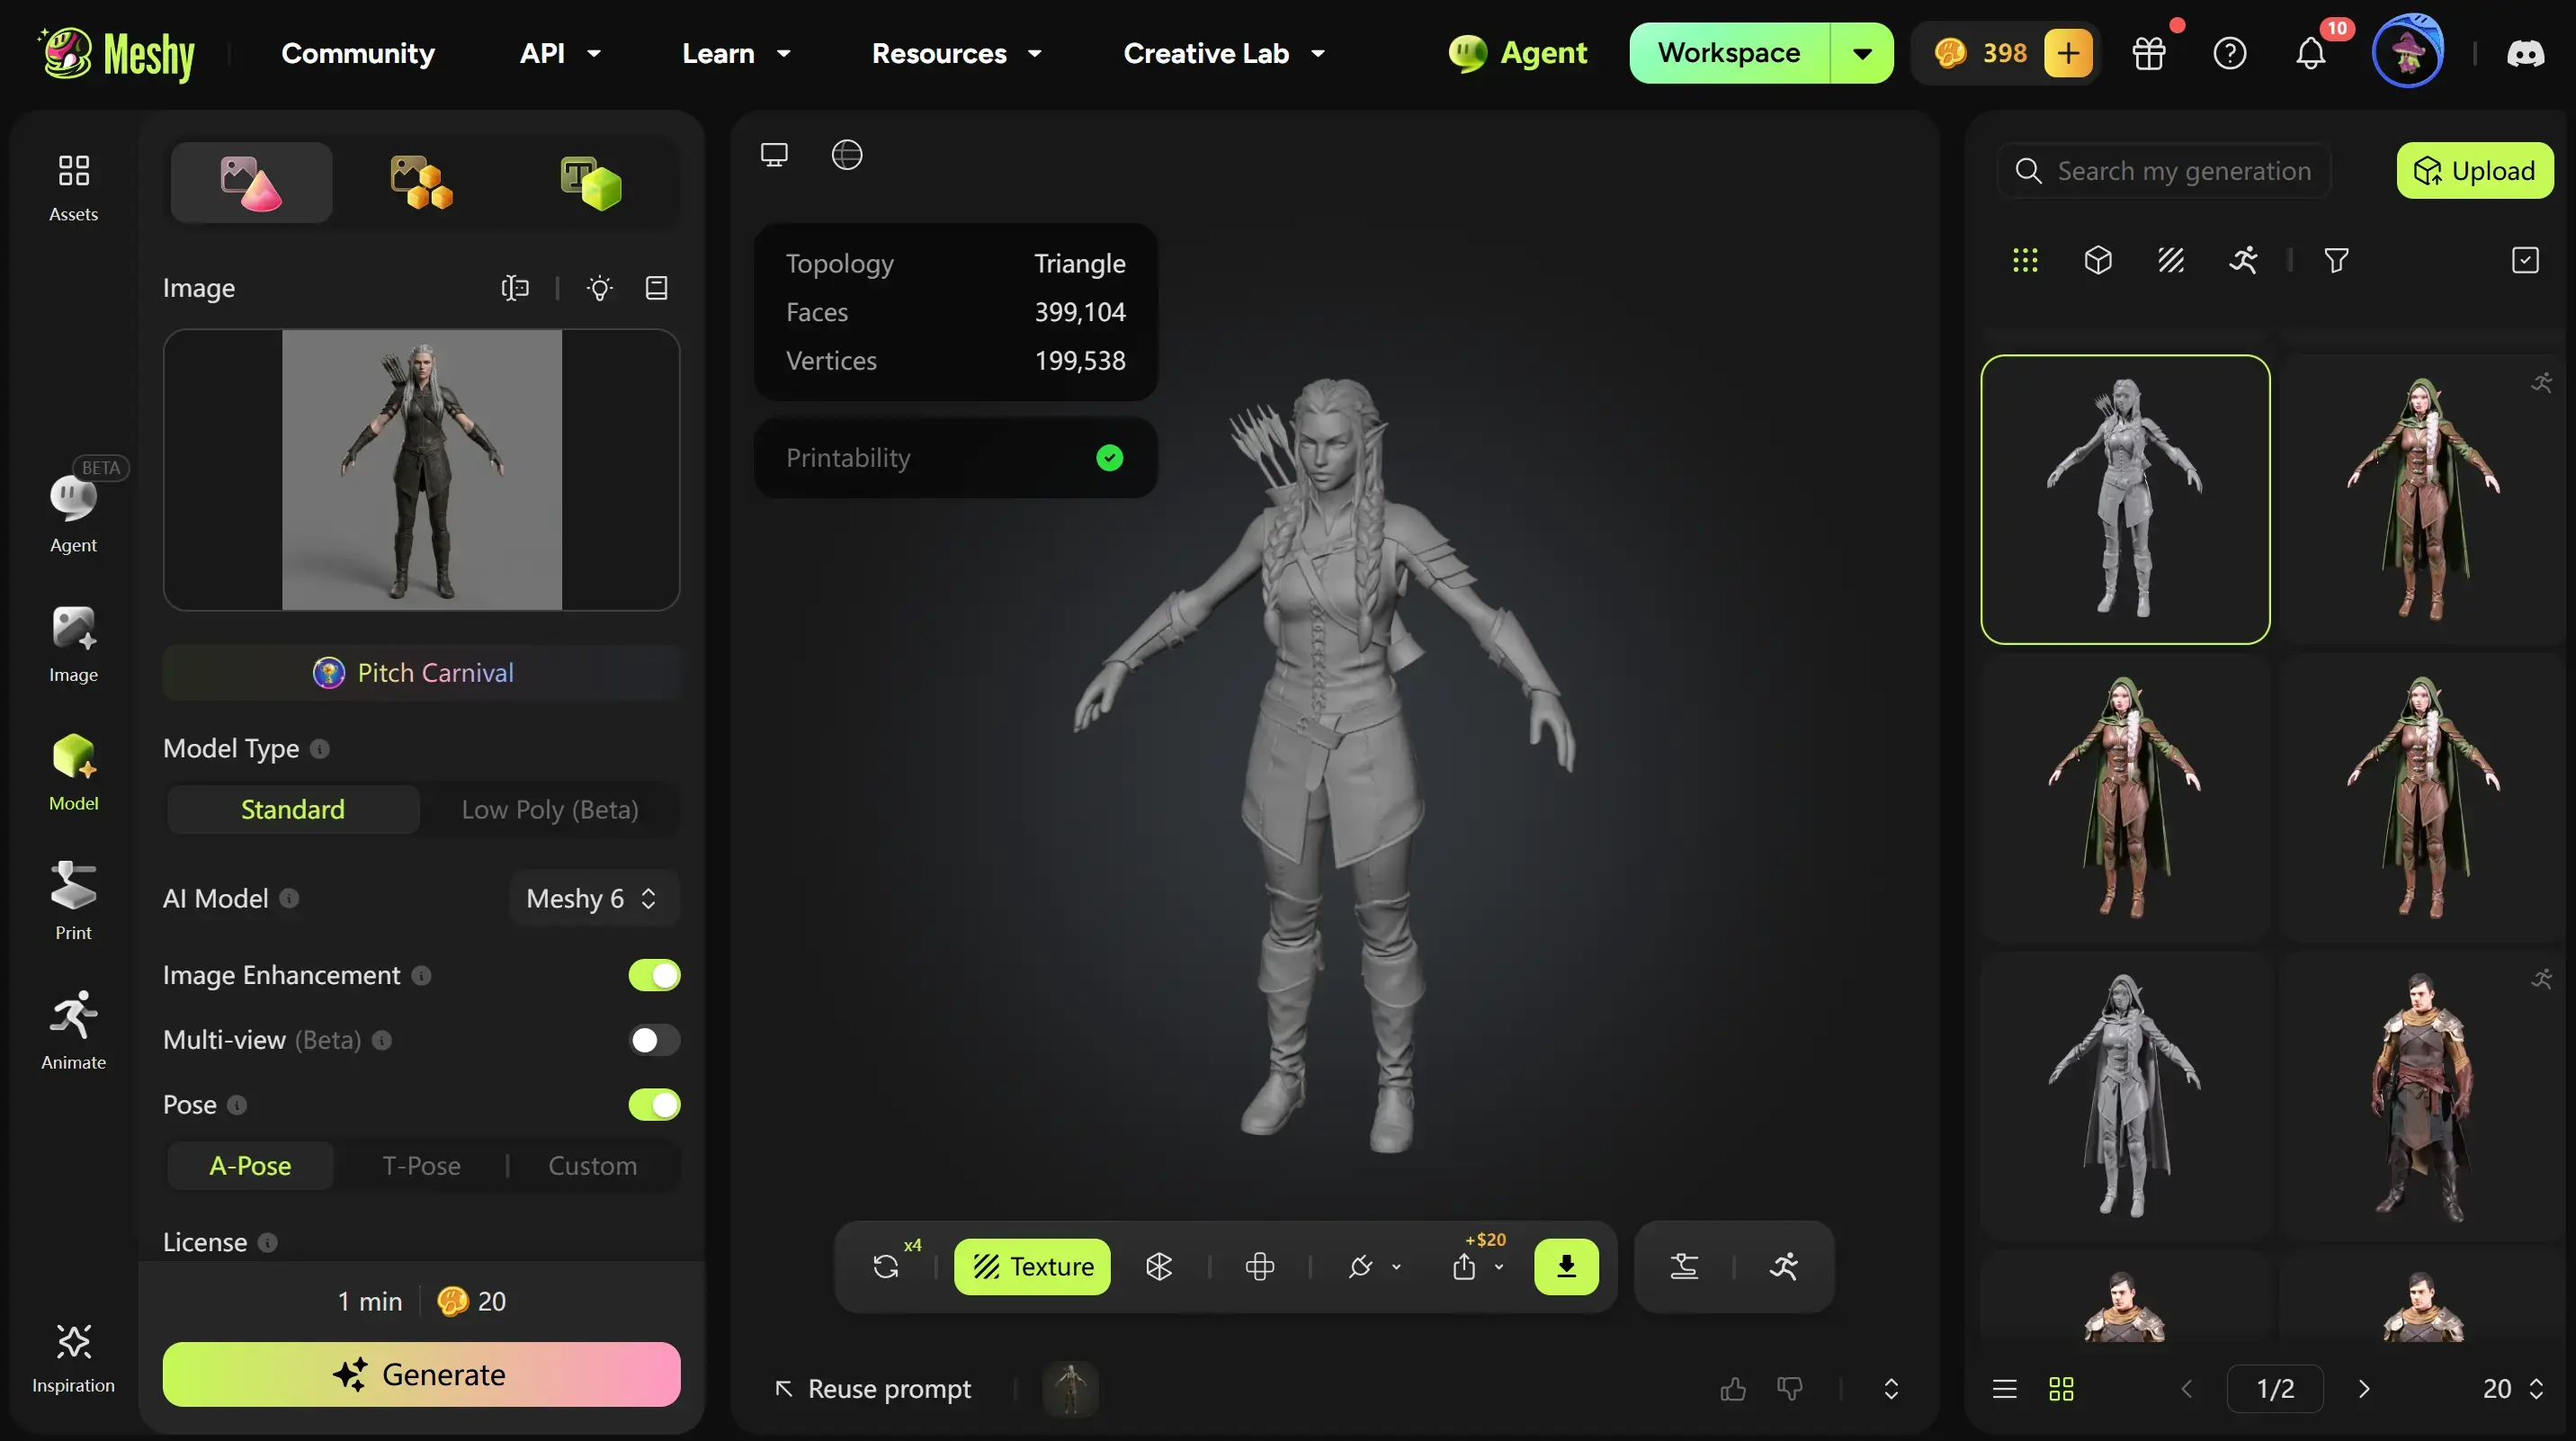Toggle the Pose switch

coord(654,1104)
